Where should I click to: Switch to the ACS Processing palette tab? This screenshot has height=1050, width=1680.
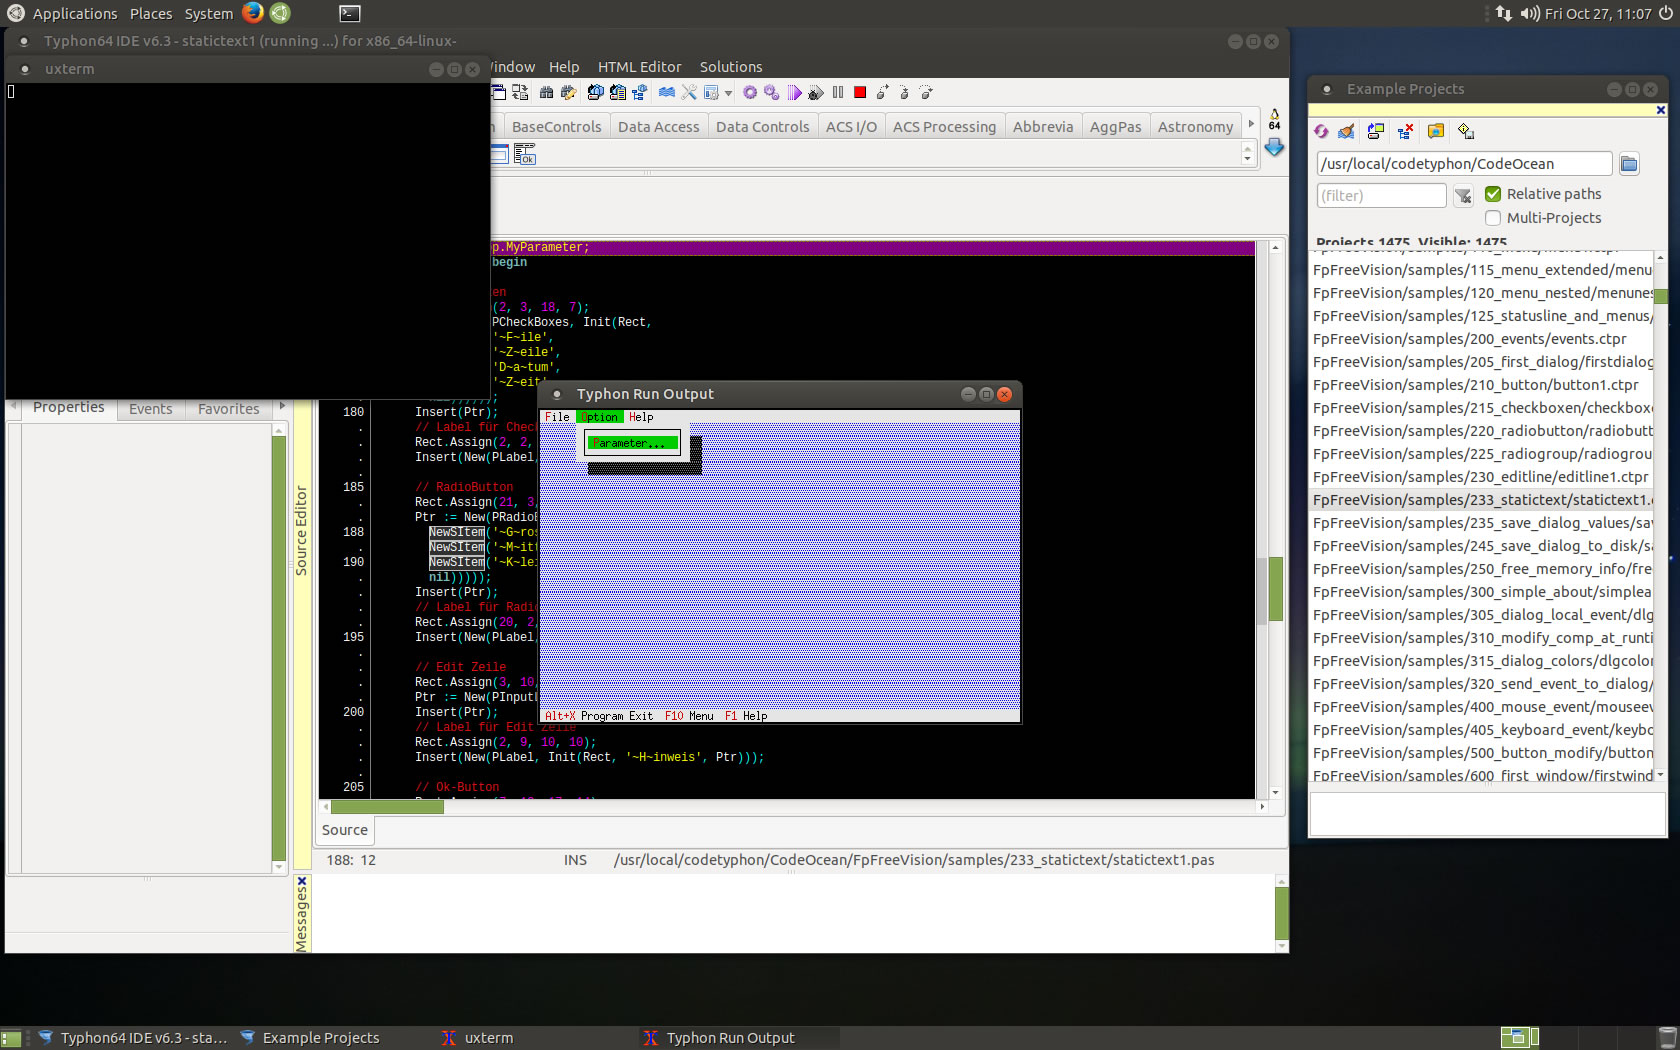tap(944, 127)
